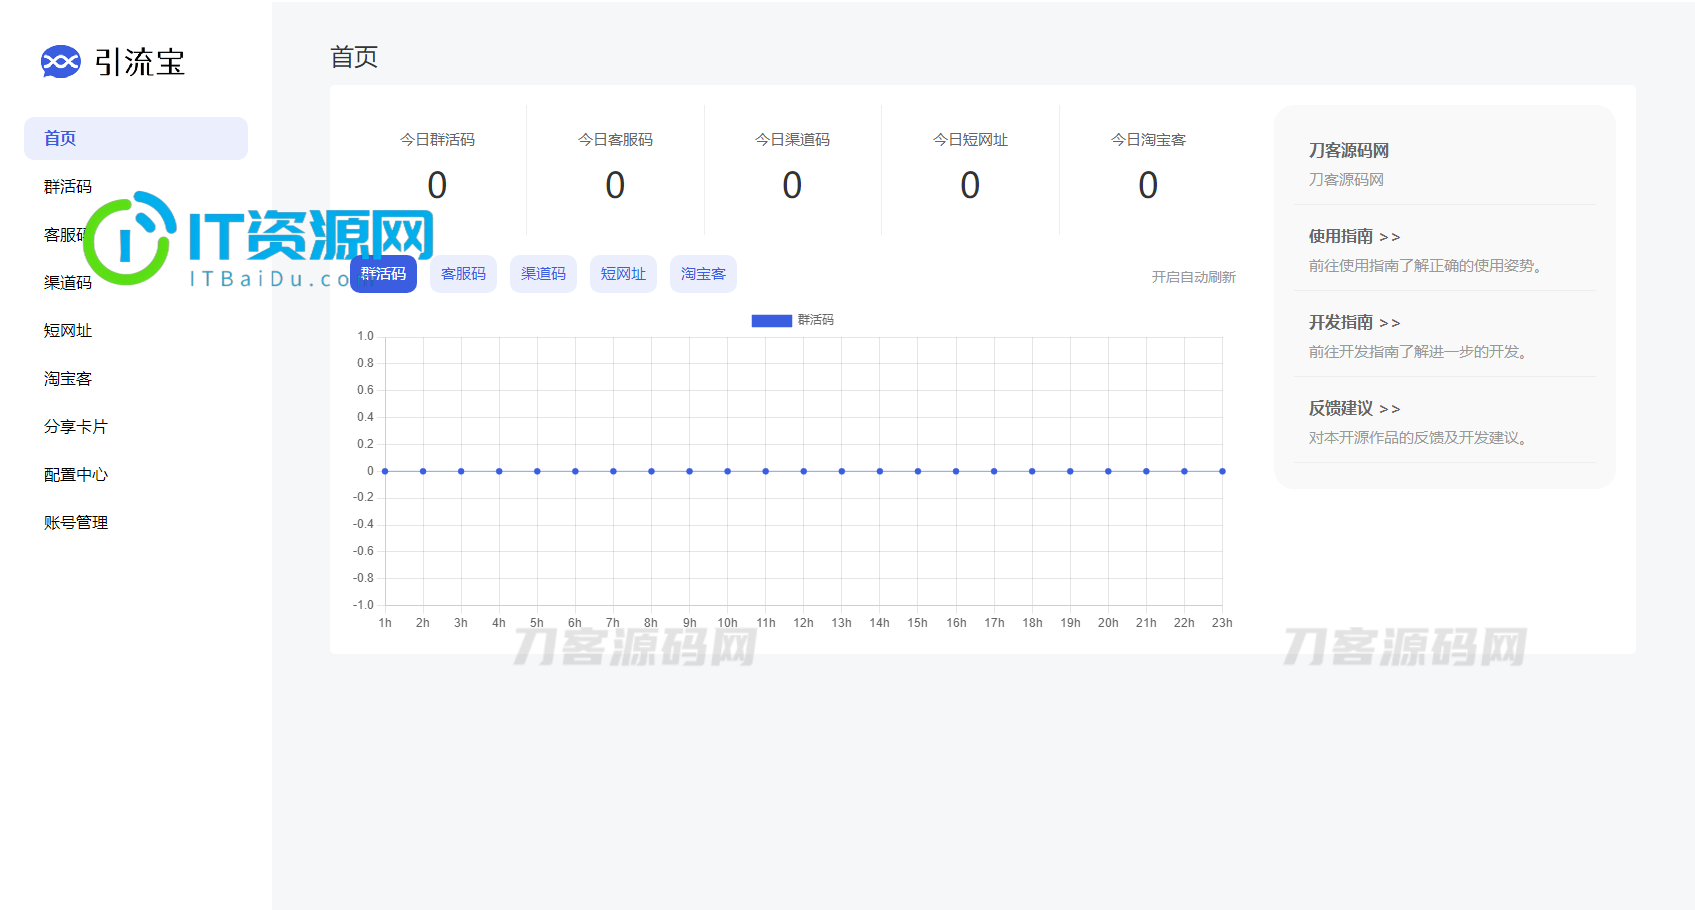Viewport: 1695px width, 910px height.
Task: Switch chart to the 短网址 tab
Action: point(623,274)
